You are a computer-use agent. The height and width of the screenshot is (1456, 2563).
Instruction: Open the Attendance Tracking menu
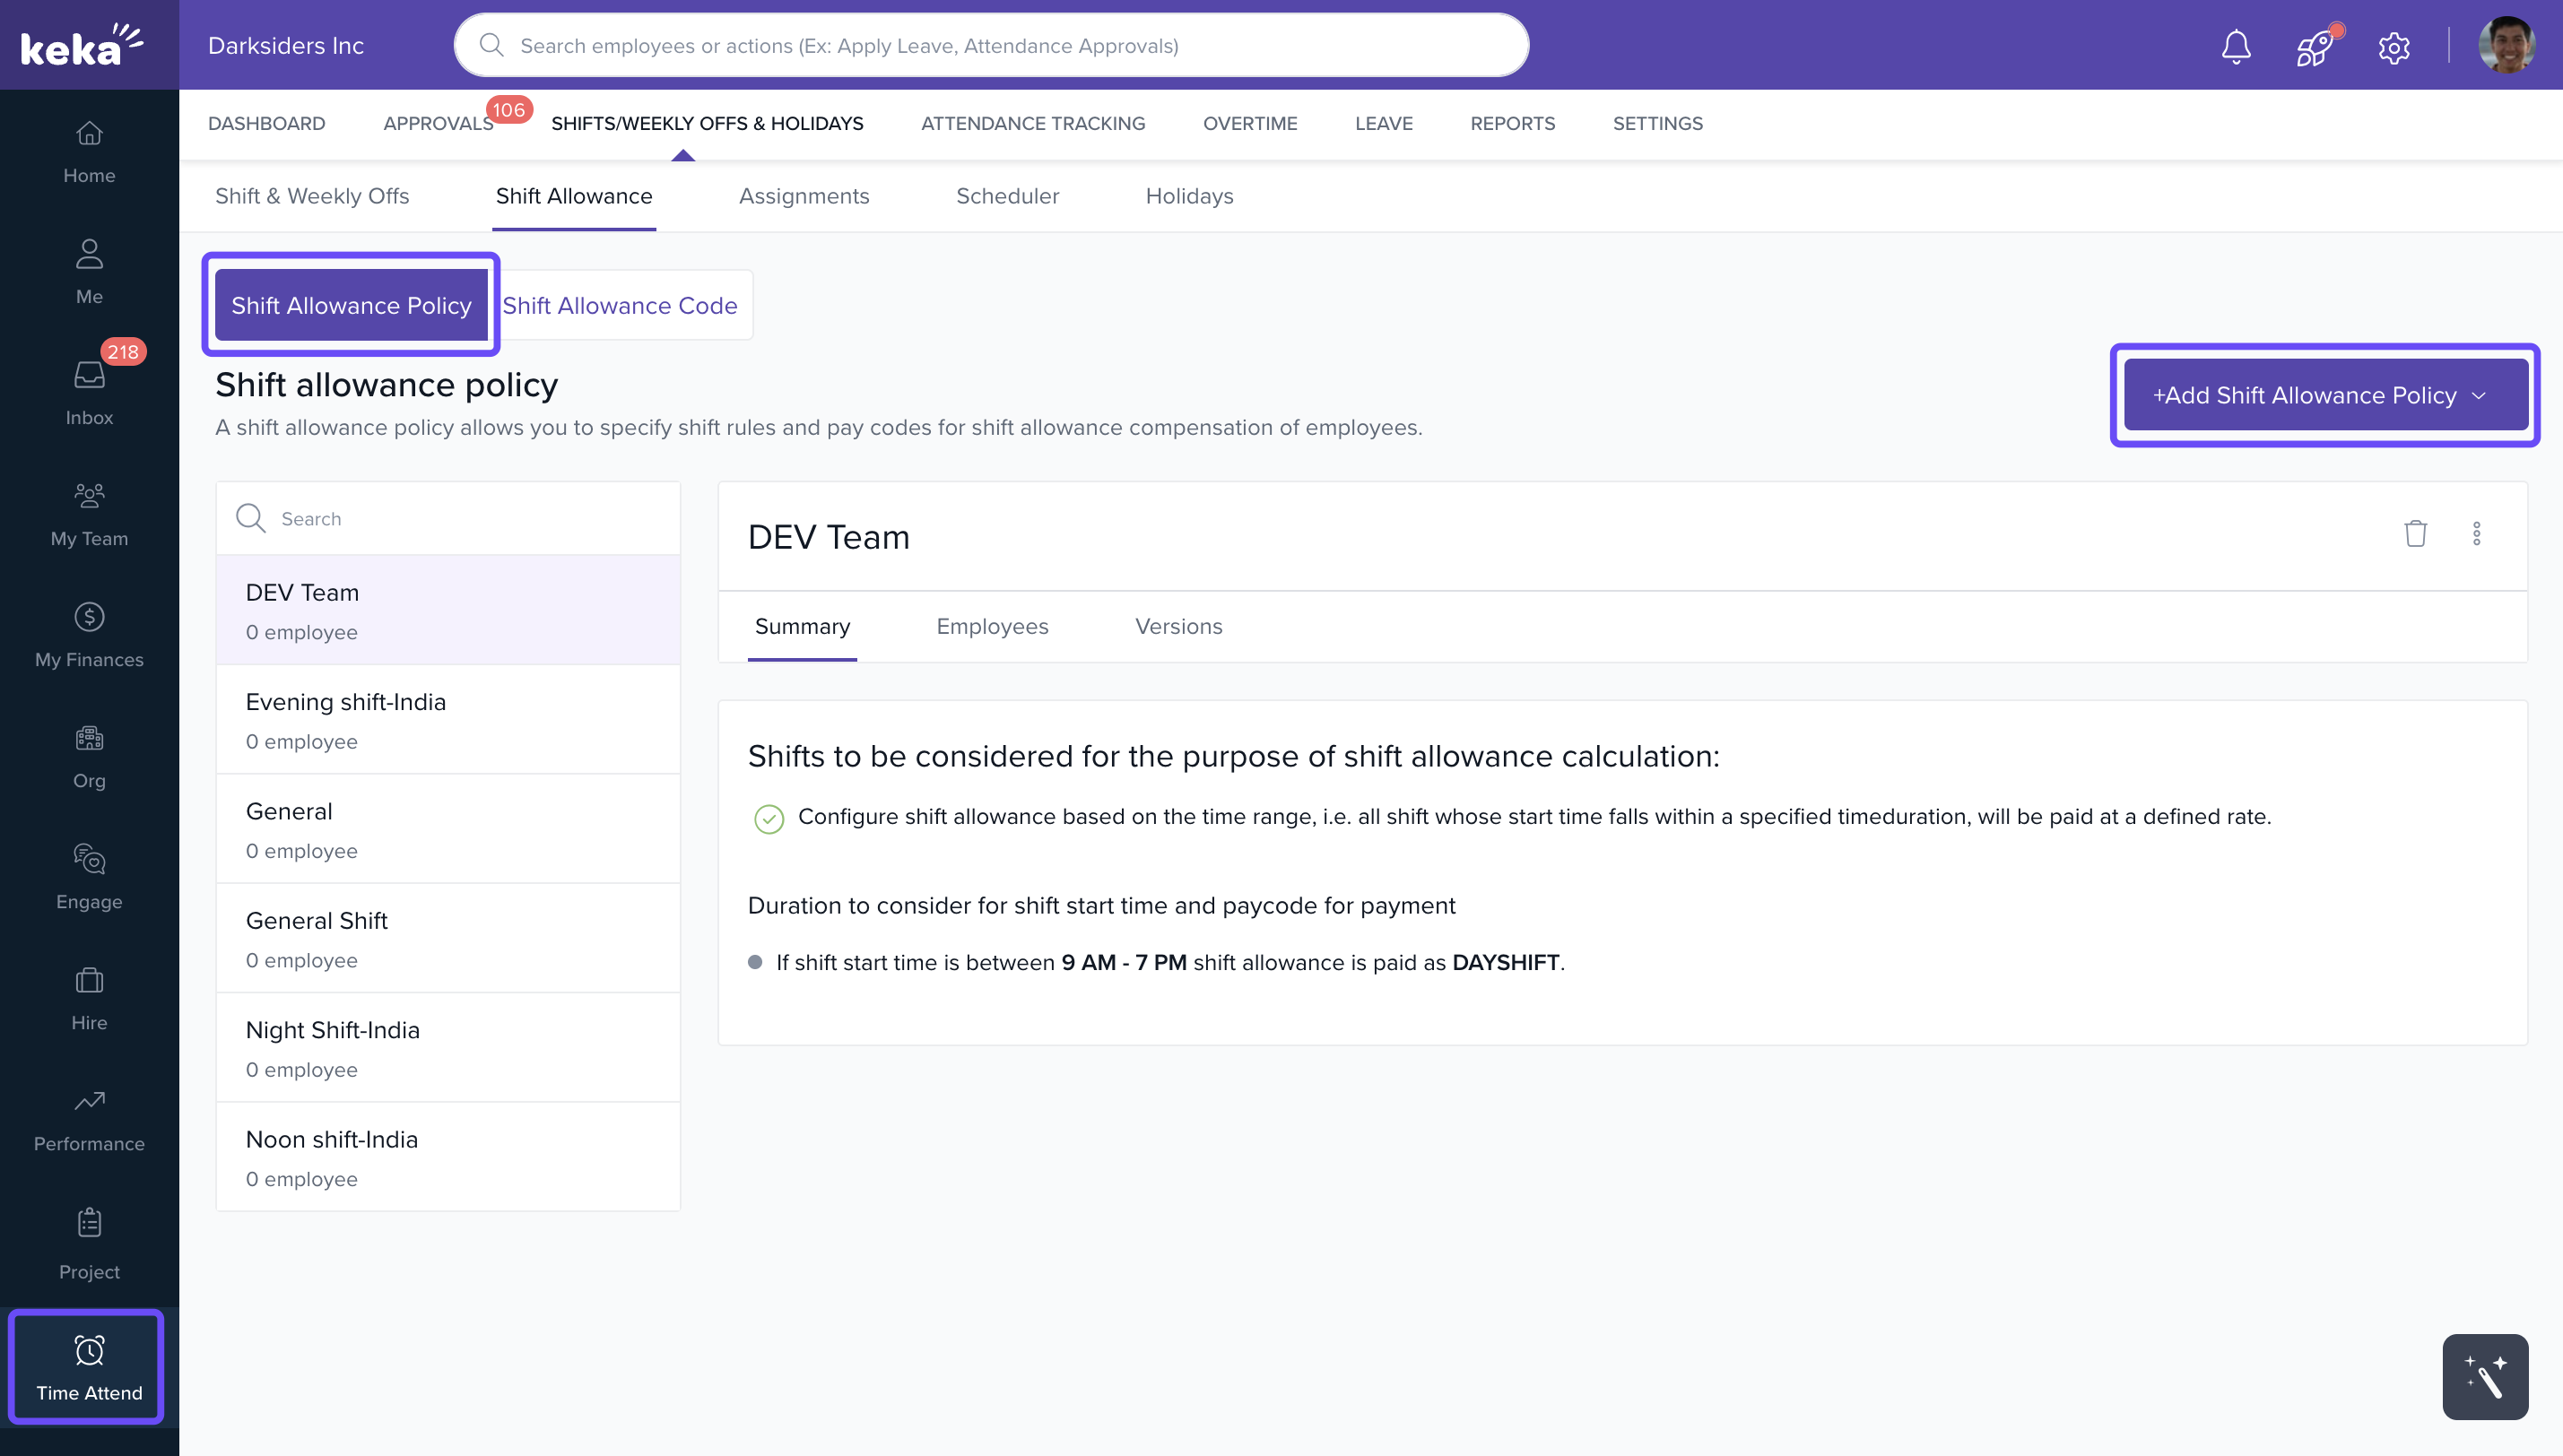(x=1033, y=123)
